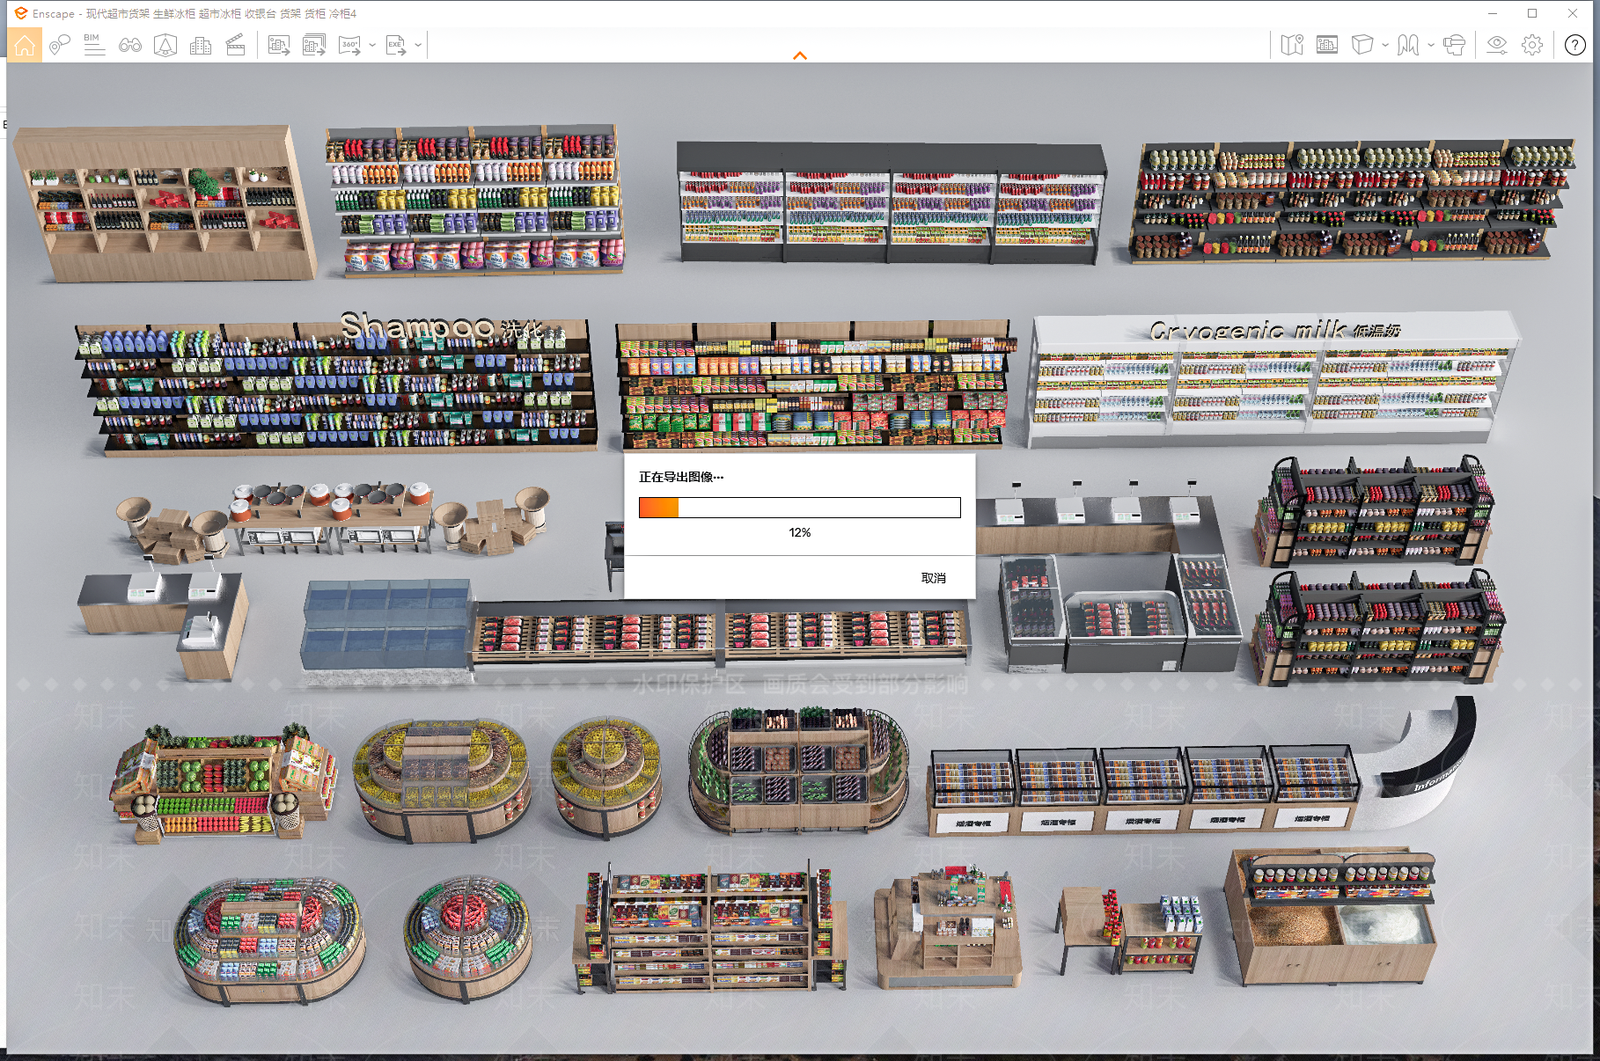This screenshot has height=1061, width=1600.
Task: Click the EXE standalone export icon
Action: pyautogui.click(x=396, y=45)
